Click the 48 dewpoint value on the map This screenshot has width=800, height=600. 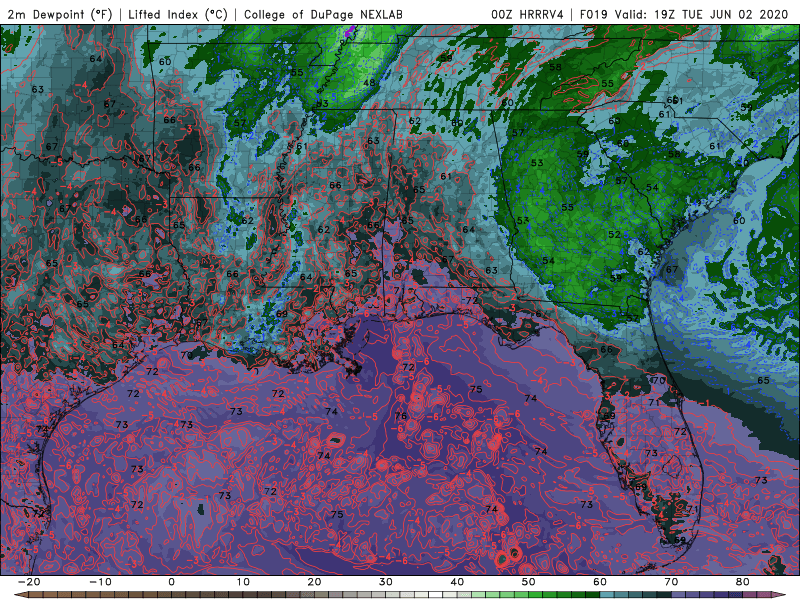(x=369, y=83)
